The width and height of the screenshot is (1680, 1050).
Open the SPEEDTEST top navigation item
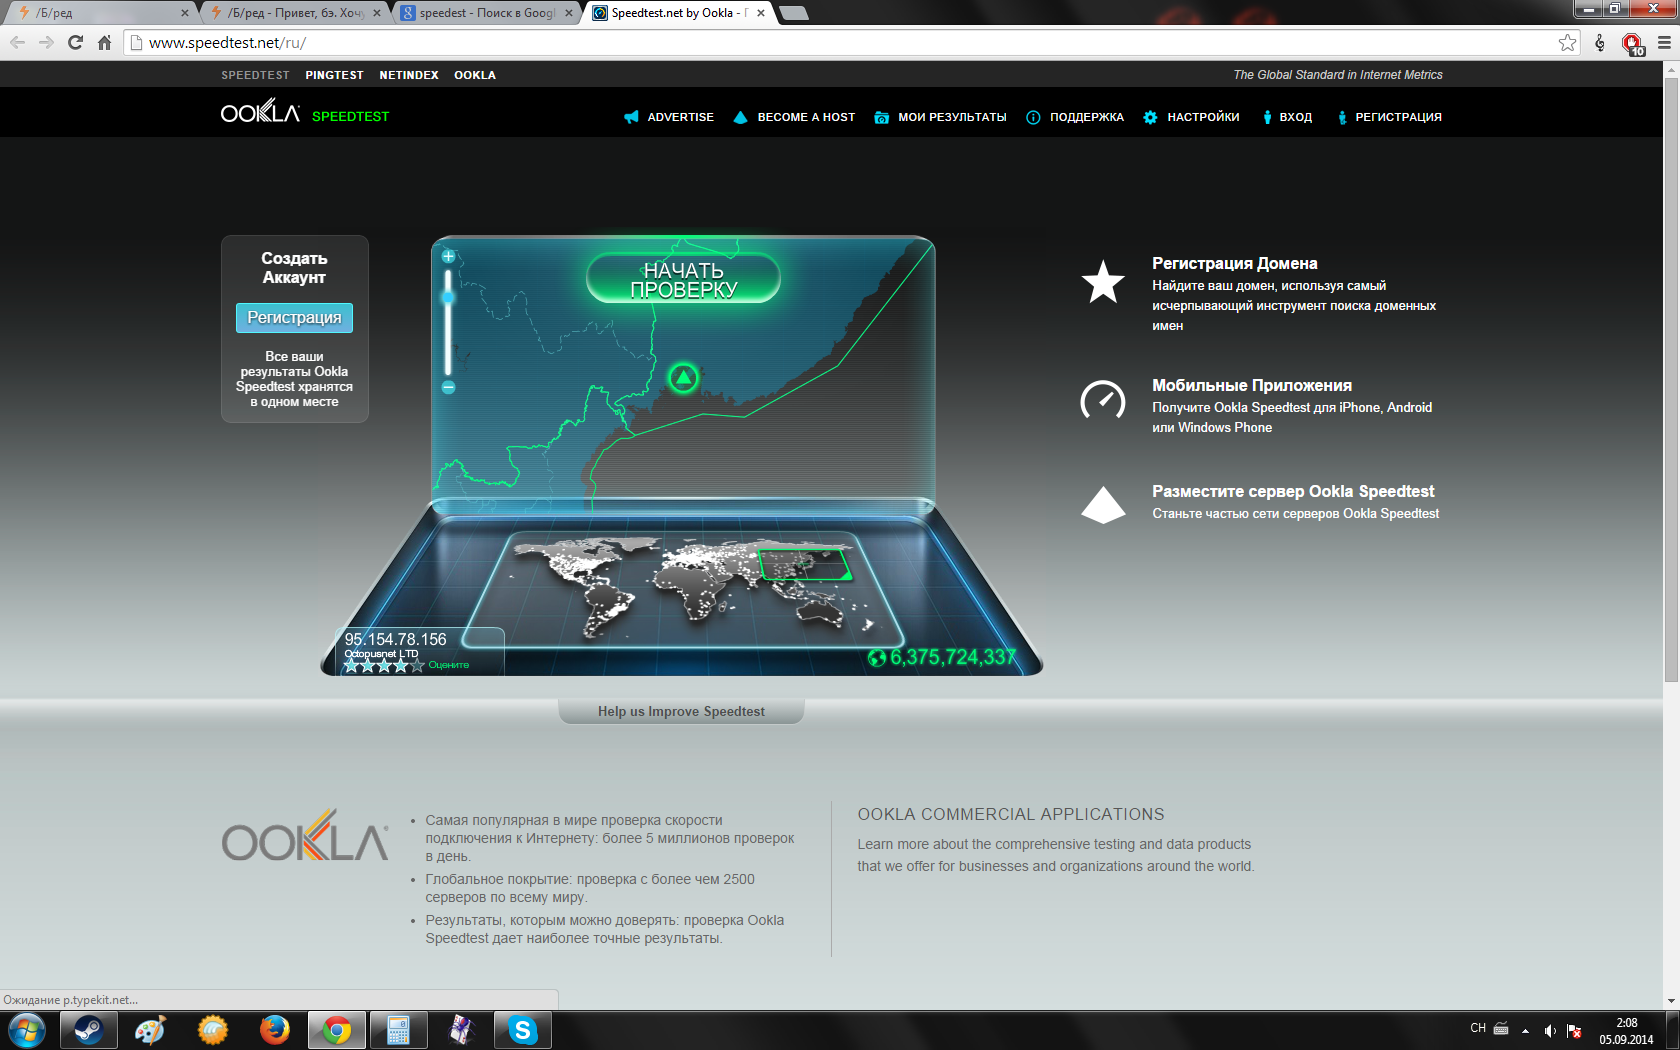pyautogui.click(x=255, y=75)
